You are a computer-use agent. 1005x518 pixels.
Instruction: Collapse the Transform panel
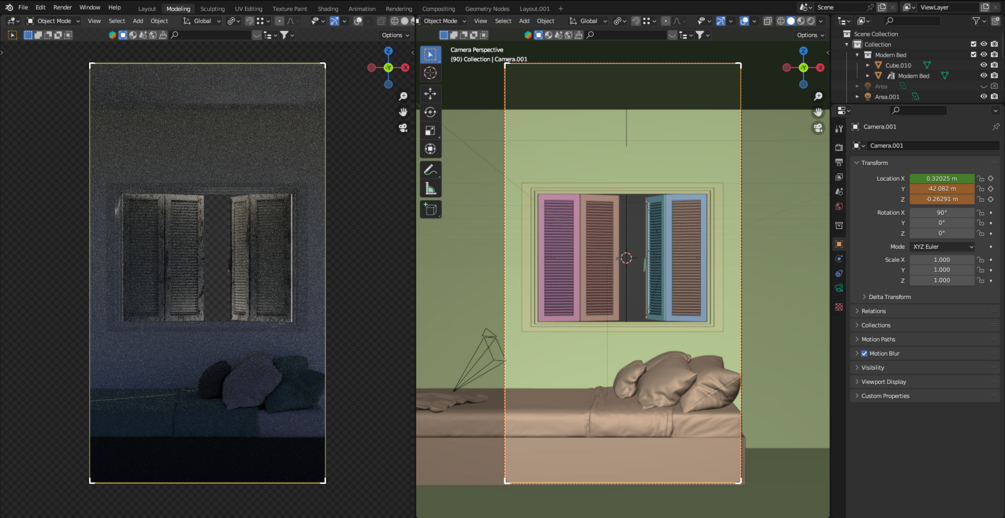click(x=874, y=163)
